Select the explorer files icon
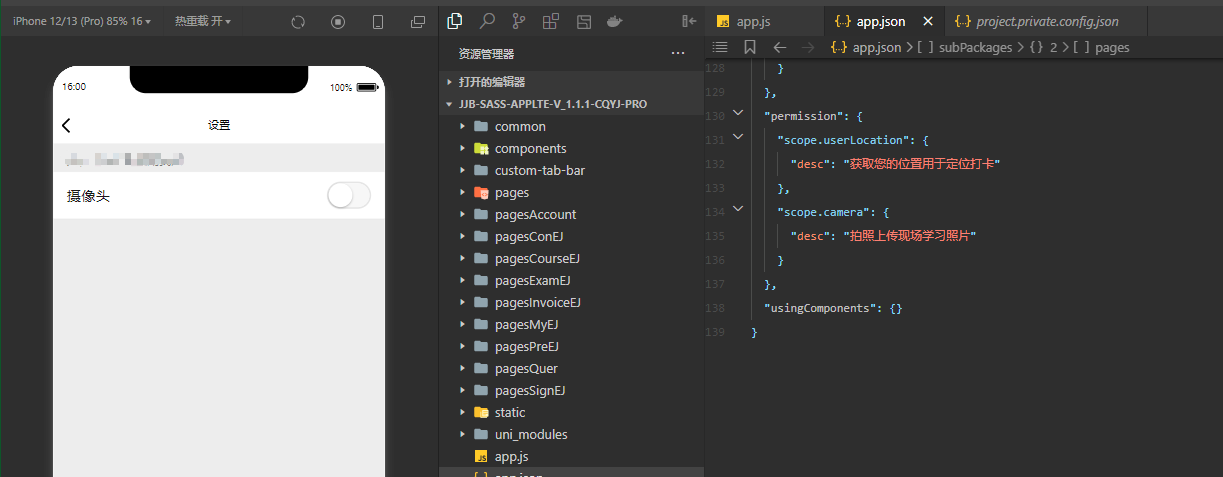Viewport: 1223px width, 477px height. [x=455, y=21]
